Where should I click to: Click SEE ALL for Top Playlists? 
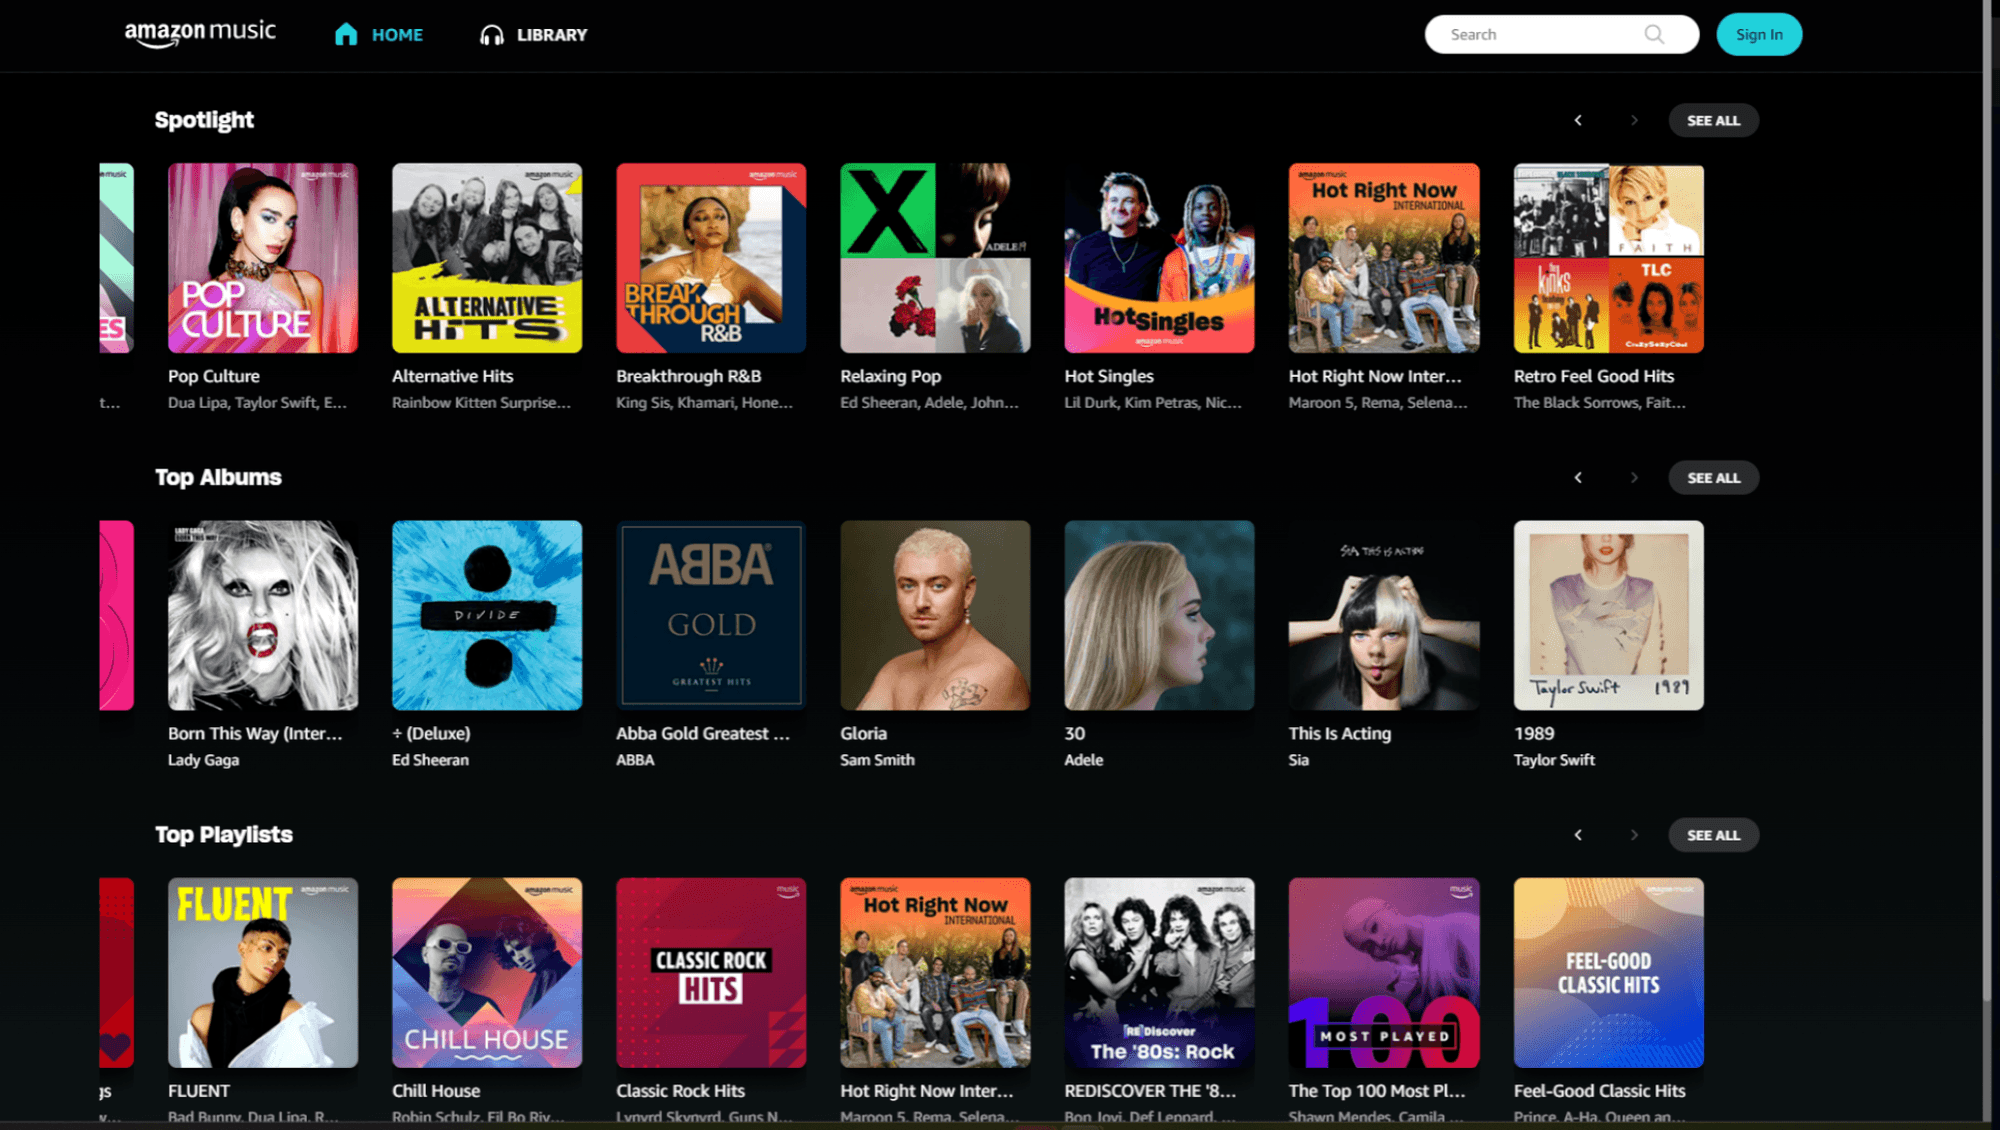point(1713,835)
